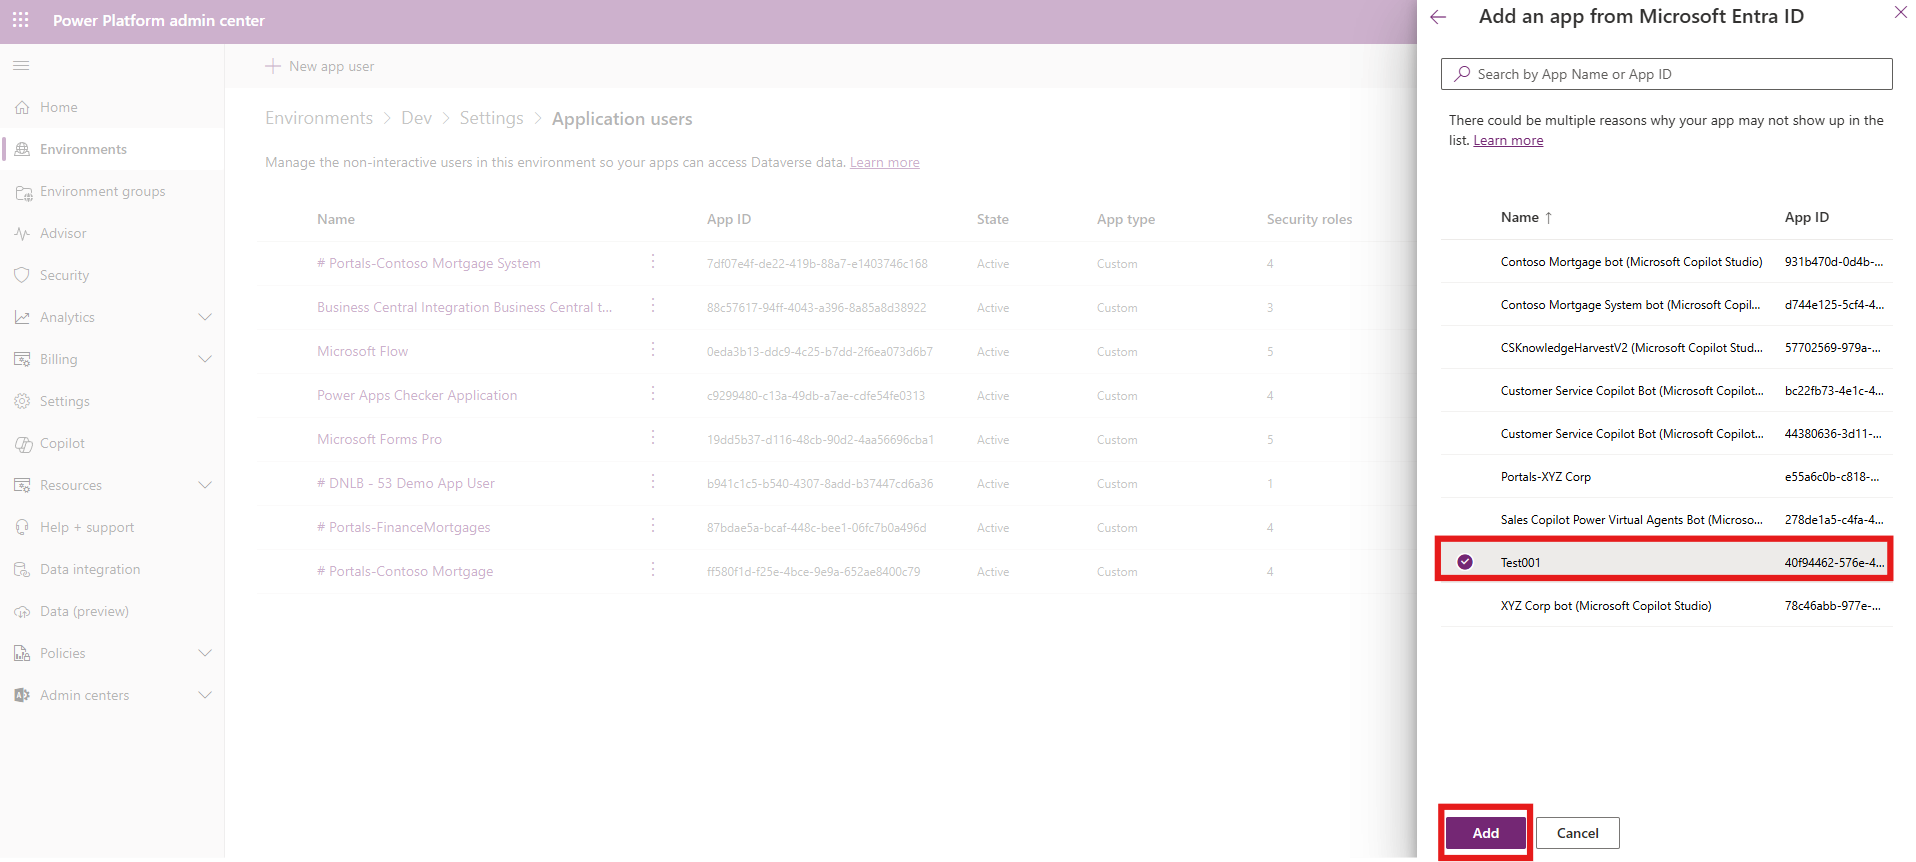Open more options for Microsoft Flow

click(x=653, y=350)
